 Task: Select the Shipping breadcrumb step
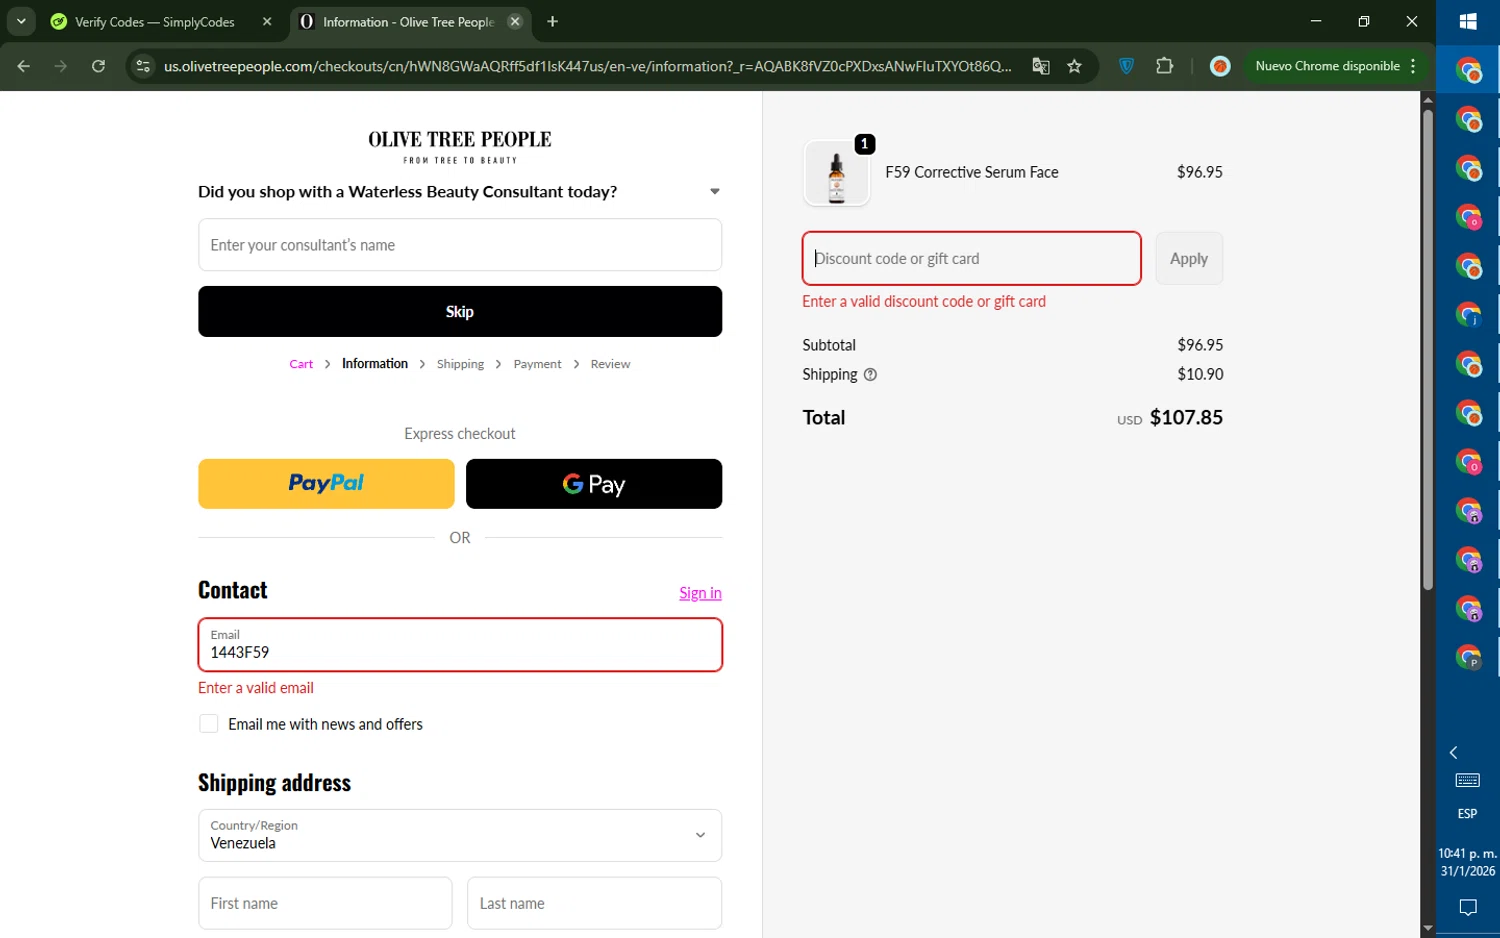pyautogui.click(x=460, y=364)
